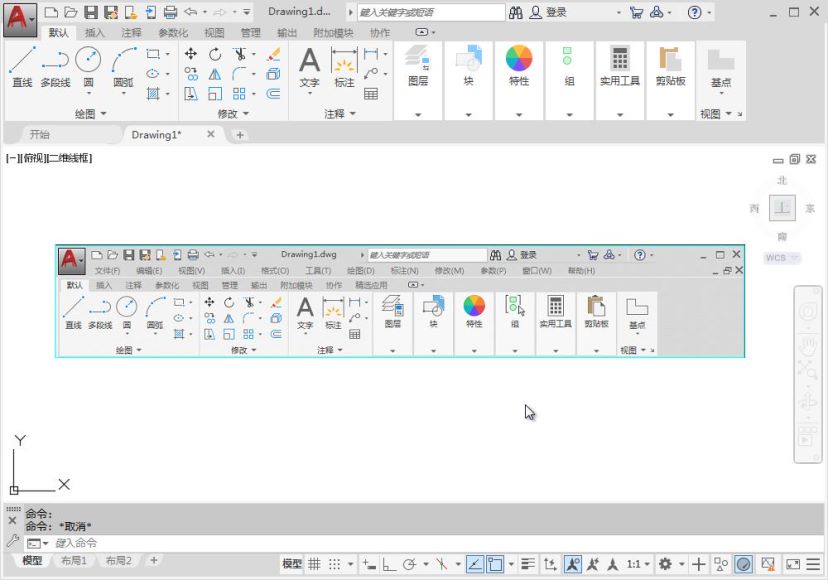Pick the Array tool in main Modify panel
This screenshot has height=580, width=828.
[x=240, y=94]
